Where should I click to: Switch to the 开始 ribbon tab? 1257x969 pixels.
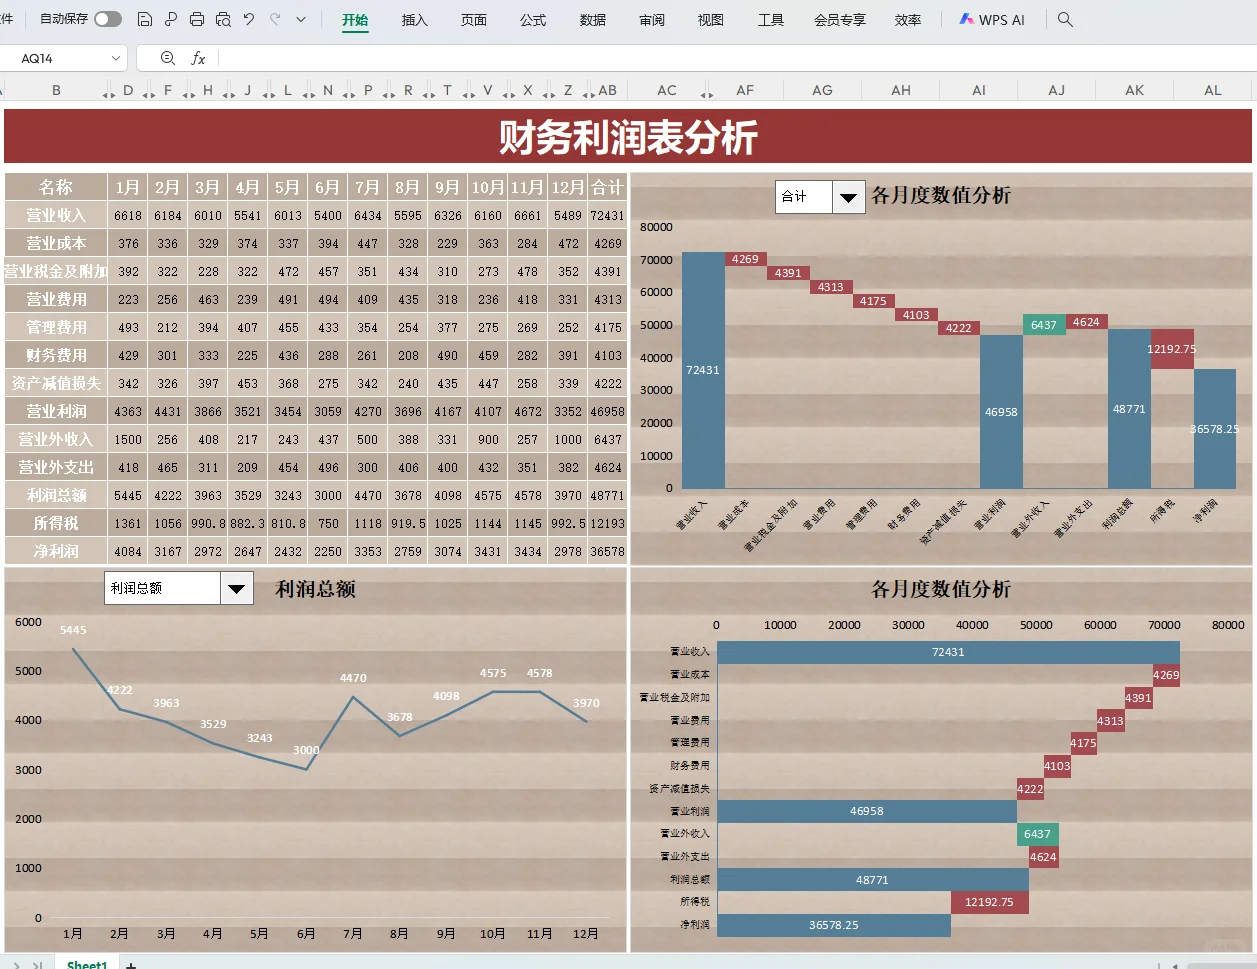tap(355, 20)
